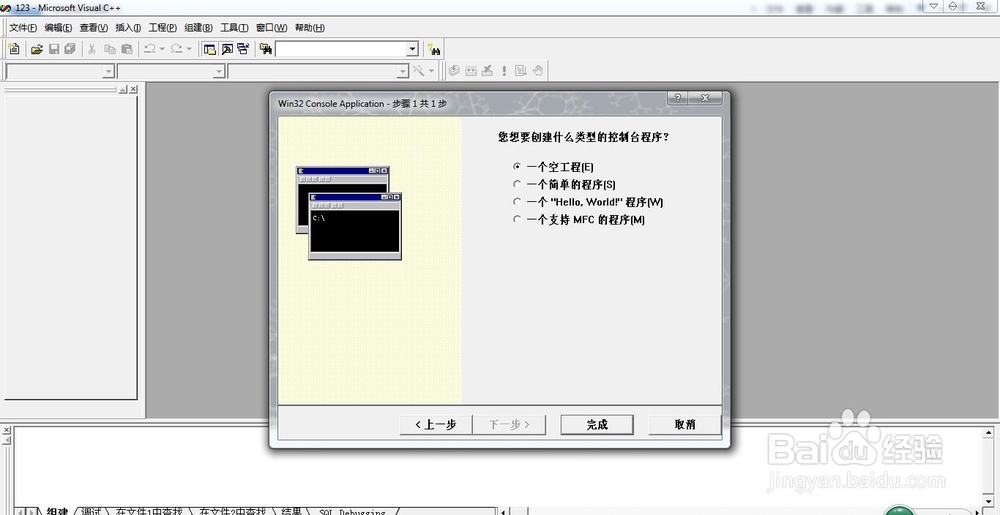Click the Copy icon in toolbar
This screenshot has height=515, width=1000.
click(x=110, y=49)
